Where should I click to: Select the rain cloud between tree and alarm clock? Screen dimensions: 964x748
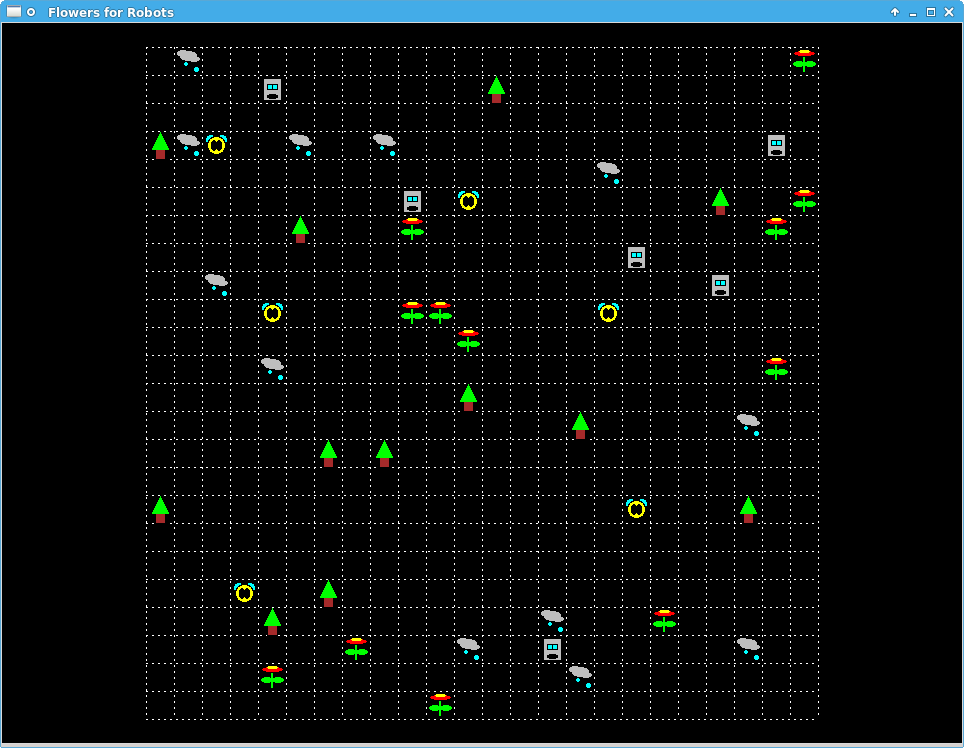(x=189, y=145)
